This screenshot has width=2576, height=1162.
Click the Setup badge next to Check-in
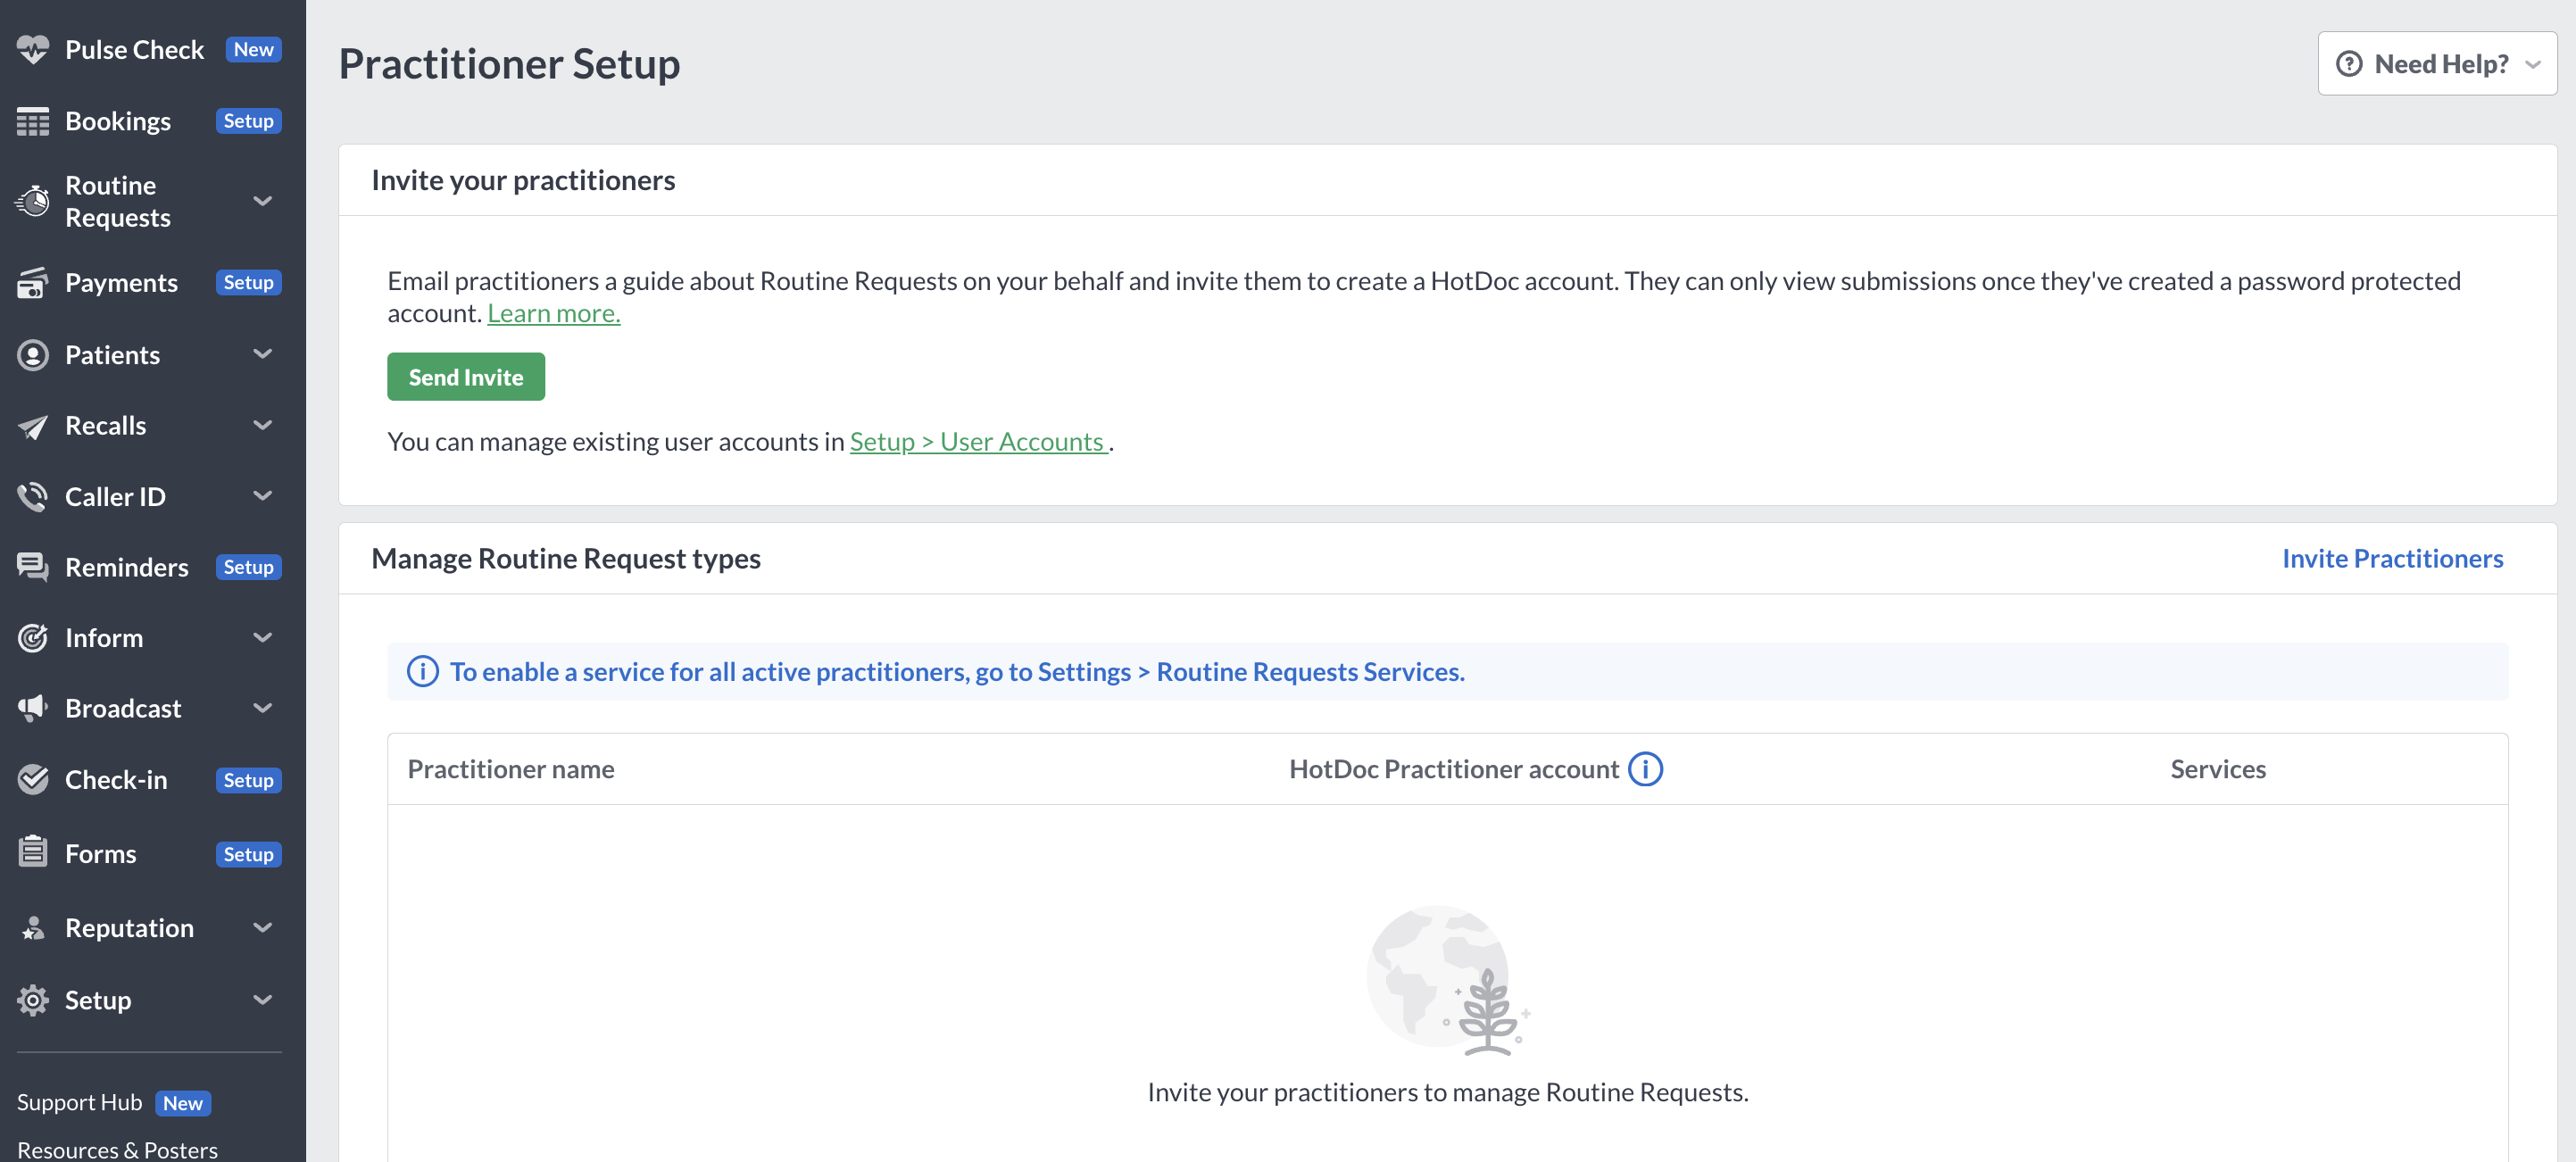(x=248, y=780)
